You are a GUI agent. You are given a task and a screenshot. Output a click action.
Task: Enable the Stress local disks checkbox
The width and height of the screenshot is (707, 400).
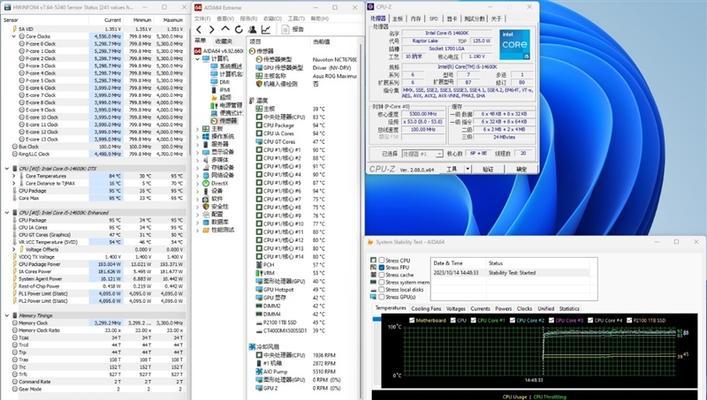382,290
